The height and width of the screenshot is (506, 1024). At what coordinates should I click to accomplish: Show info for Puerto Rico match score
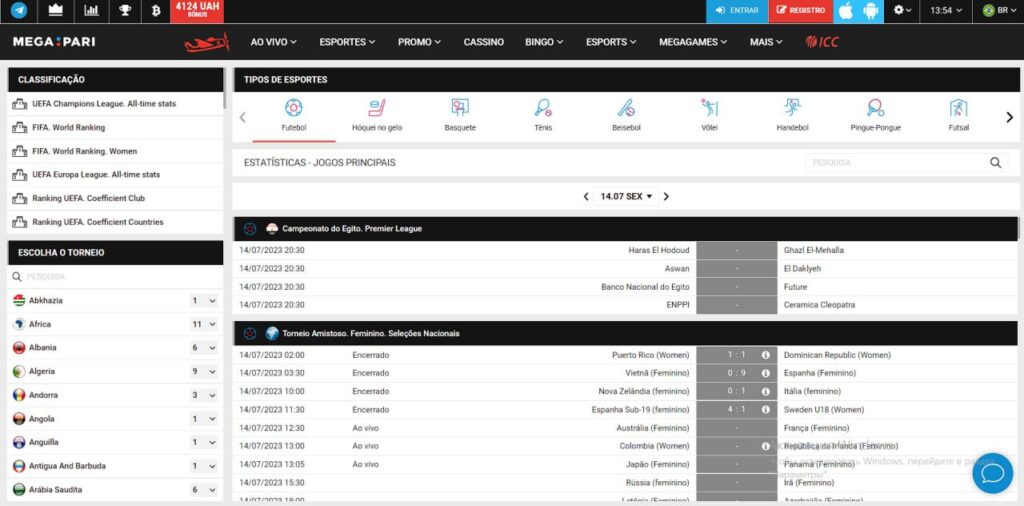(765, 355)
